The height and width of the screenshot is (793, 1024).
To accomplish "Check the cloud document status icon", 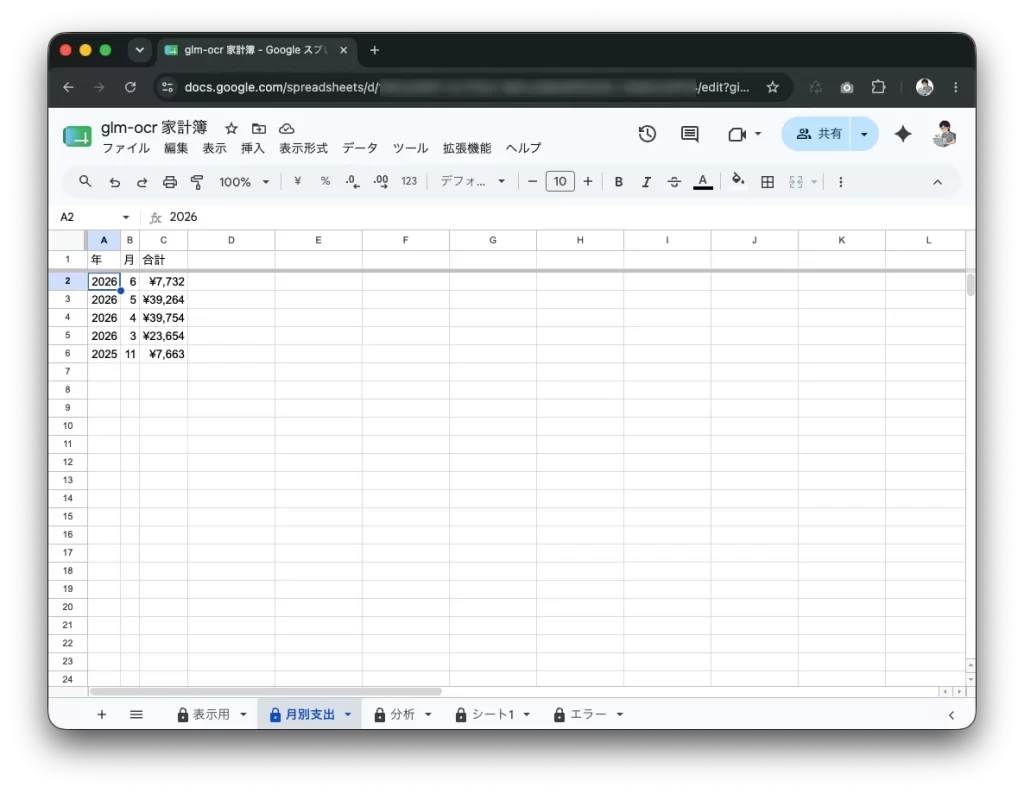I will click(287, 129).
